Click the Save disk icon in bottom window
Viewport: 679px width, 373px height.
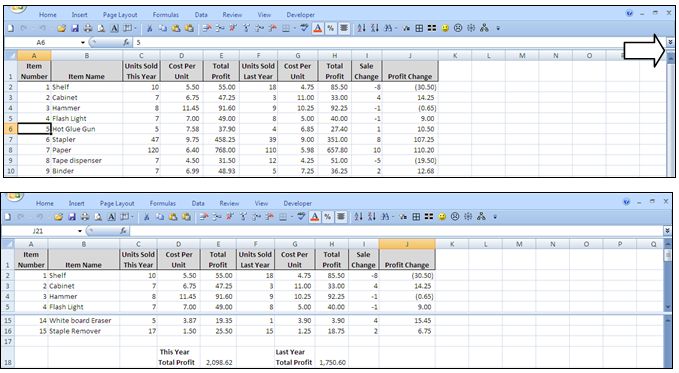[x=72, y=217]
